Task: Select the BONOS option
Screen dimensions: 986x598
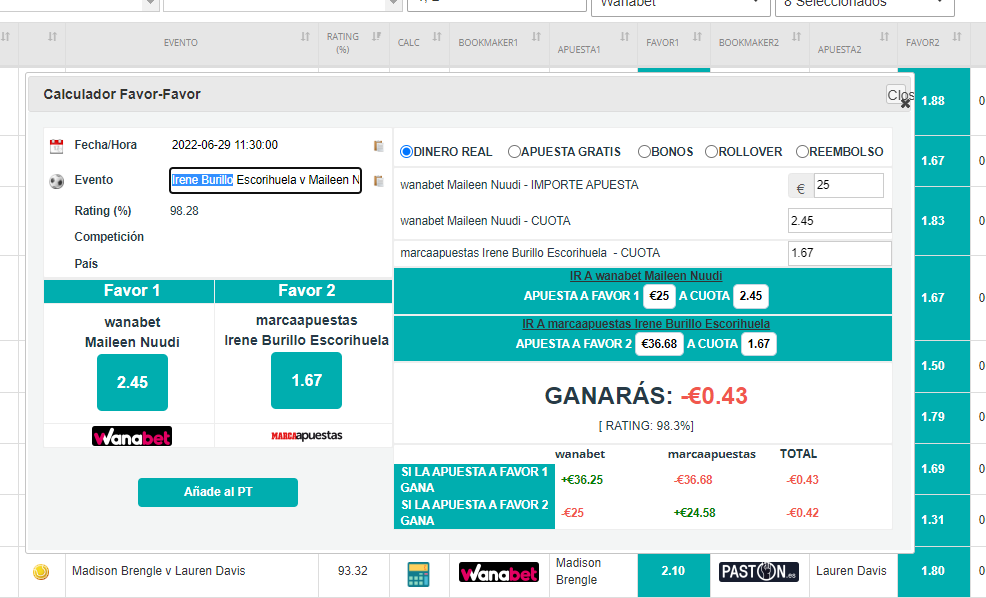Action: 644,152
